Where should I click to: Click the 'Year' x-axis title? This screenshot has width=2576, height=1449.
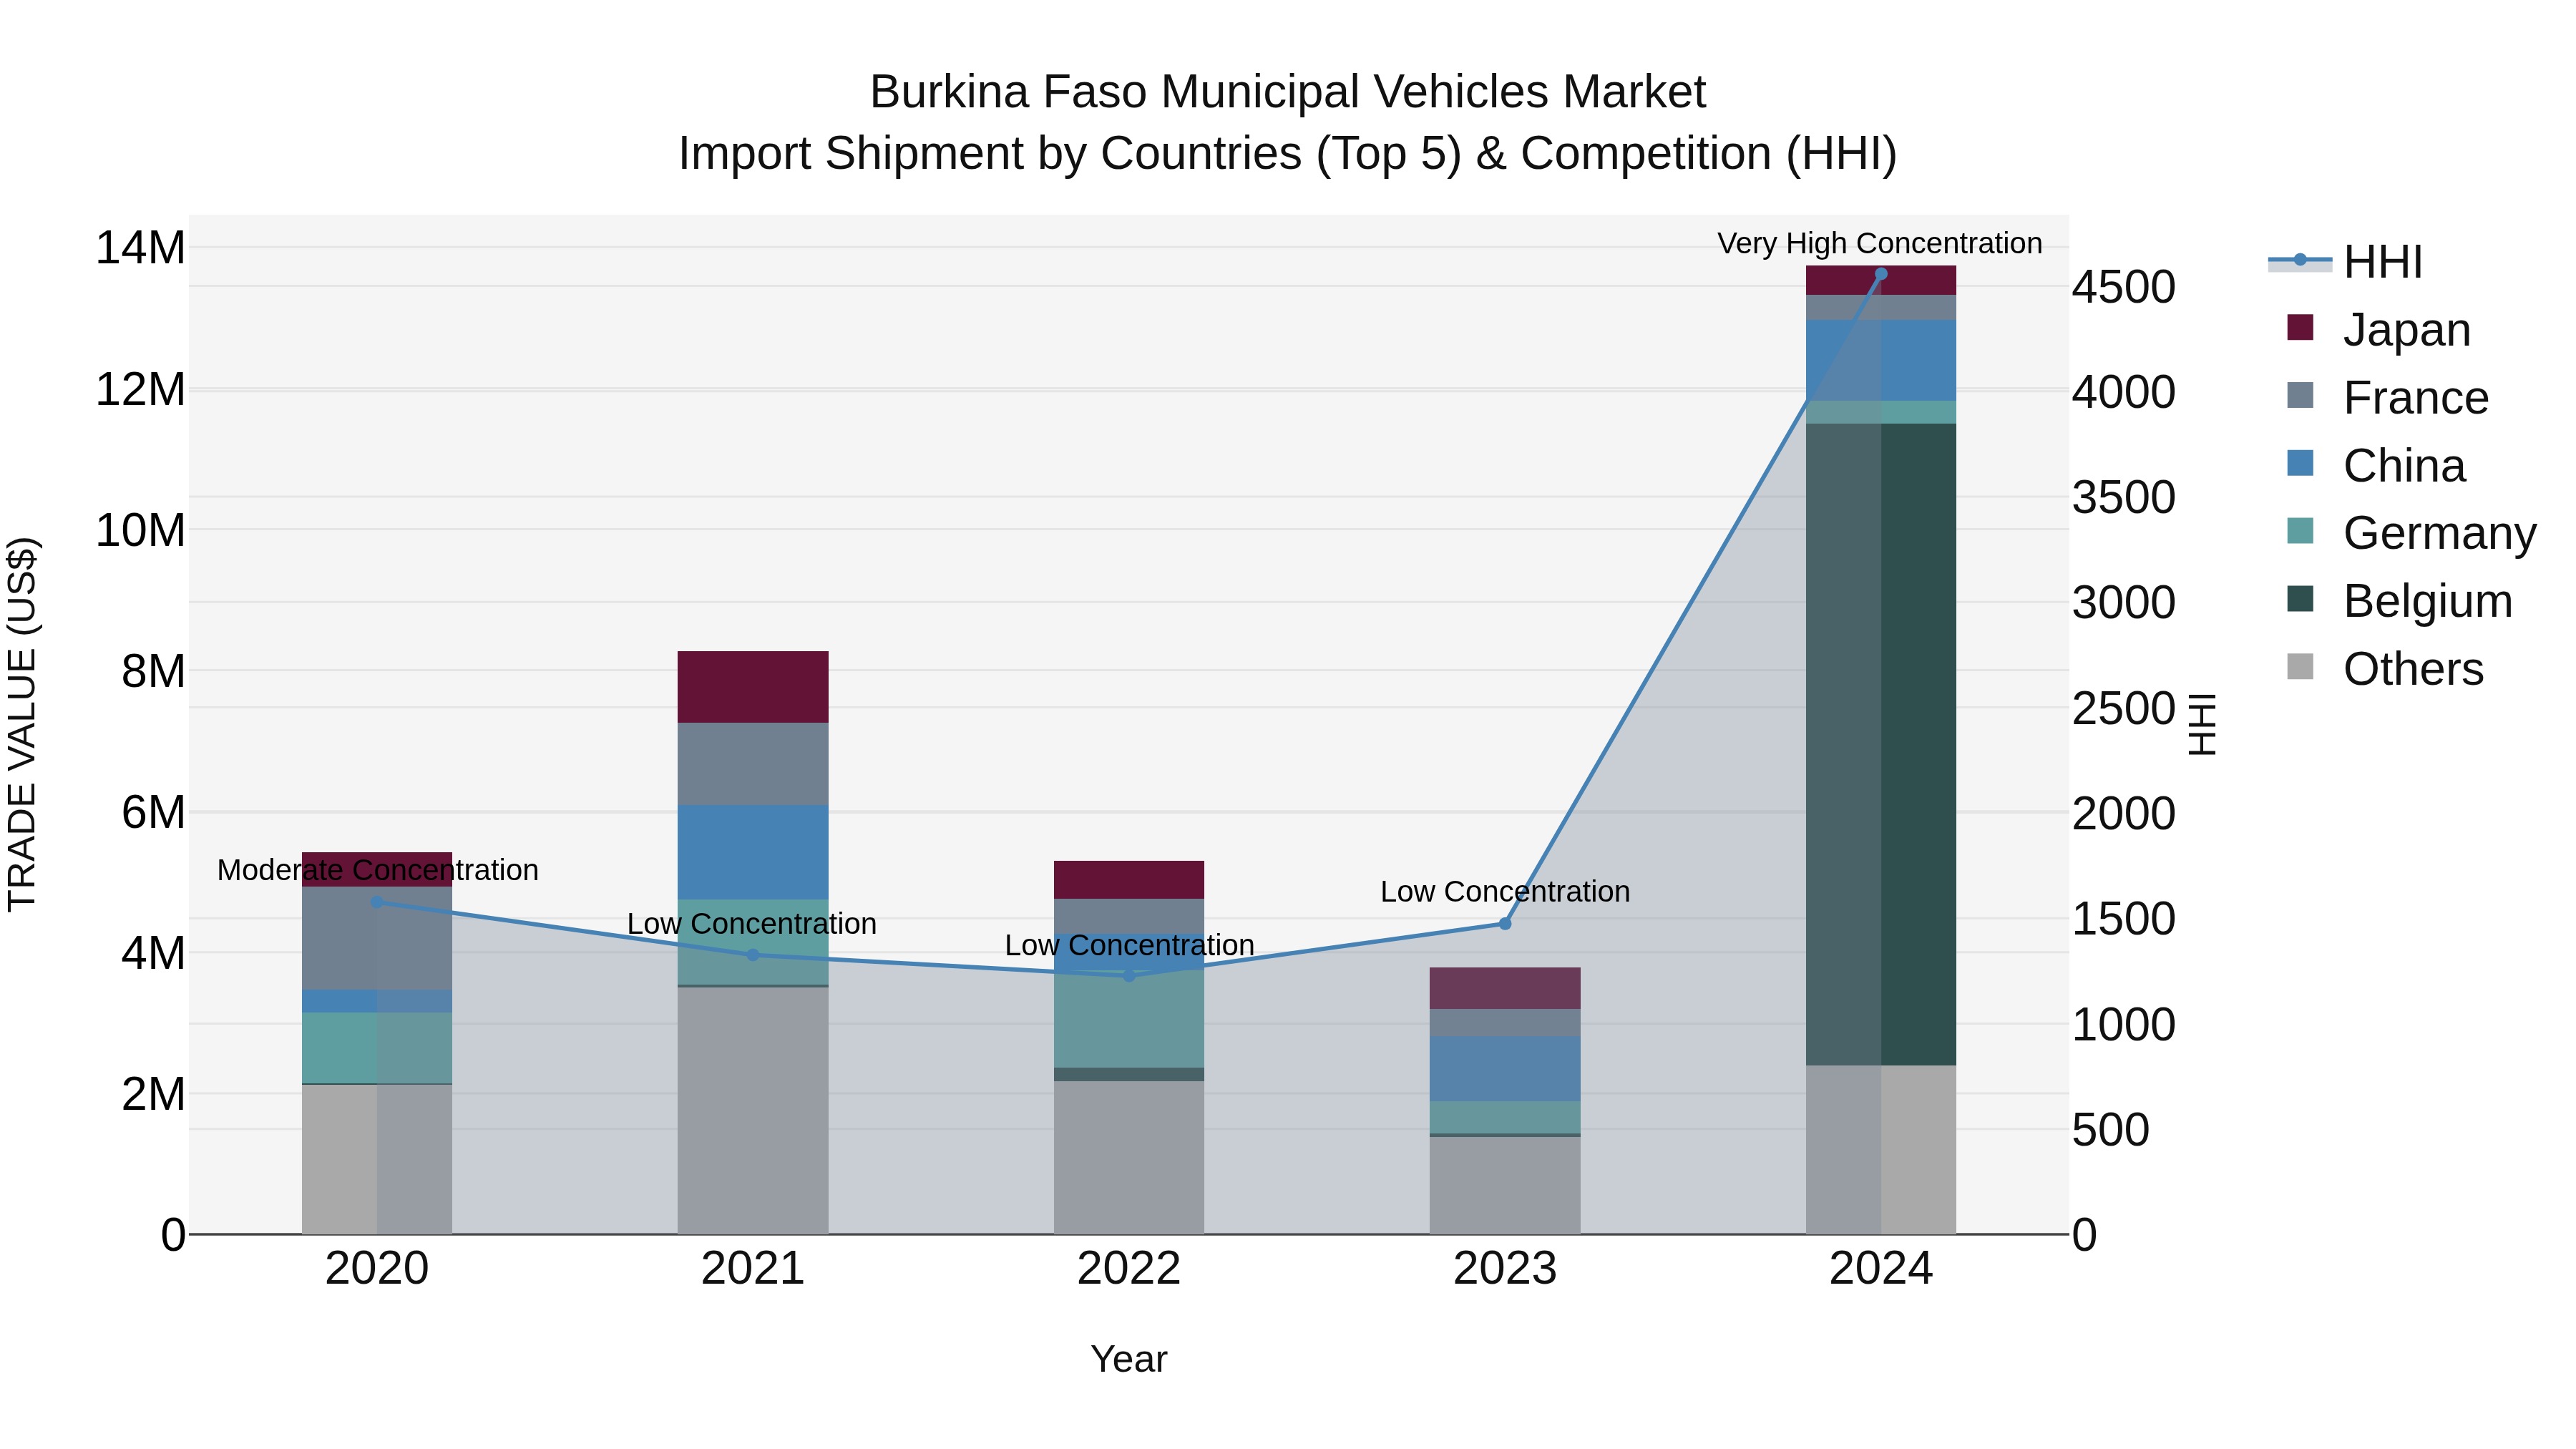pyautogui.click(x=1129, y=1359)
